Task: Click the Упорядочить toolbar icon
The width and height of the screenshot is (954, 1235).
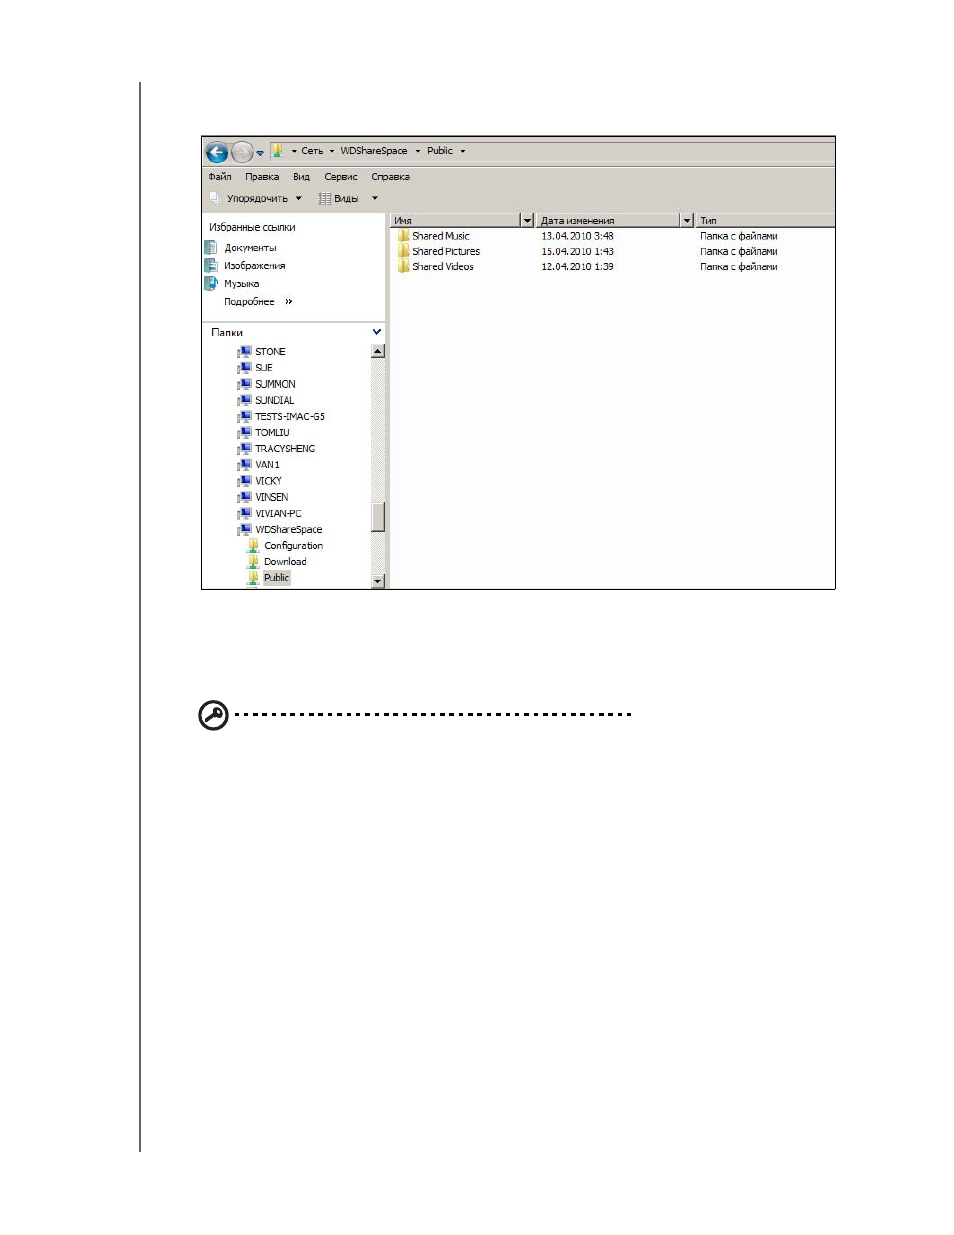Action: (x=215, y=198)
